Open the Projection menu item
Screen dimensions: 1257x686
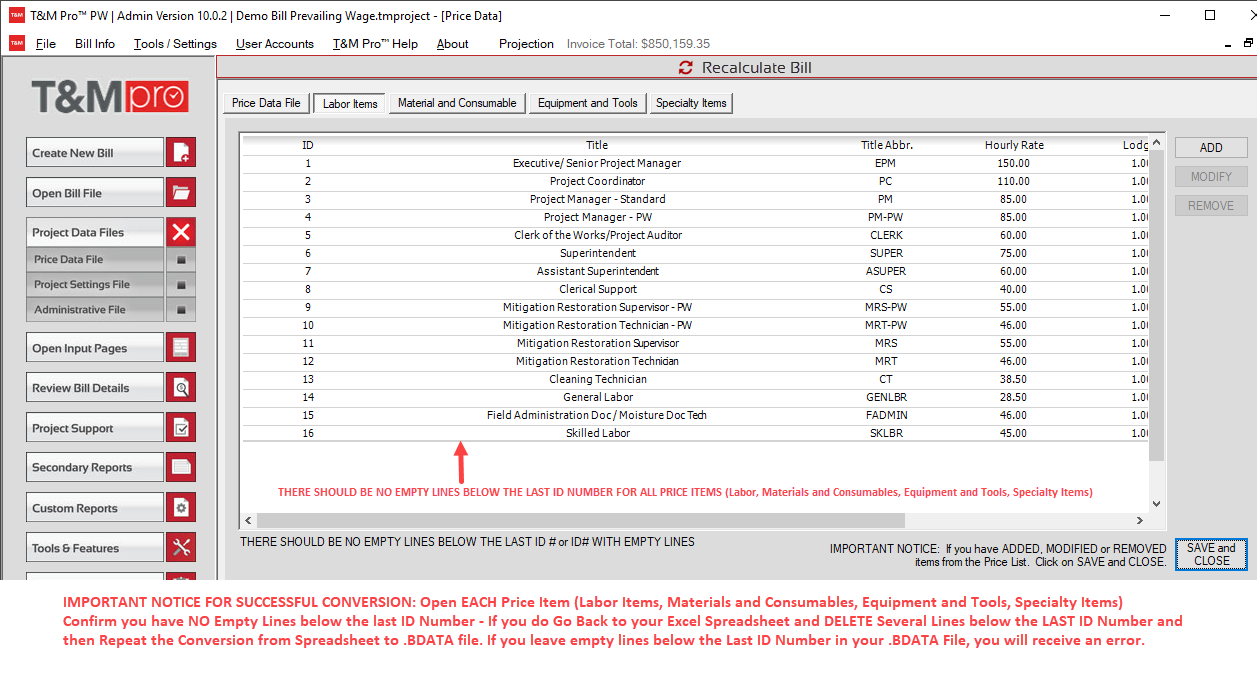coord(526,44)
